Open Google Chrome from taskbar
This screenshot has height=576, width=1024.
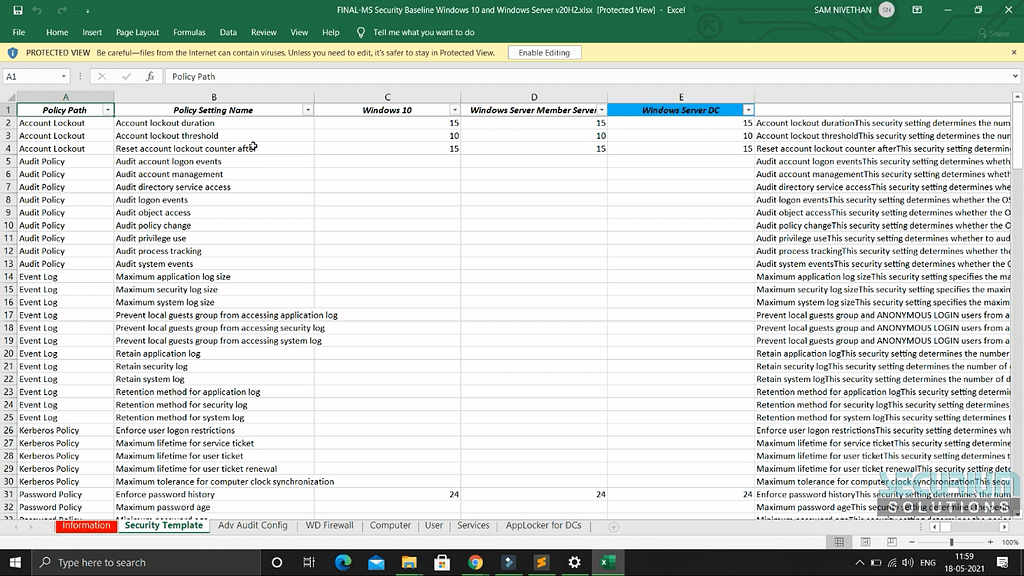tap(475, 562)
